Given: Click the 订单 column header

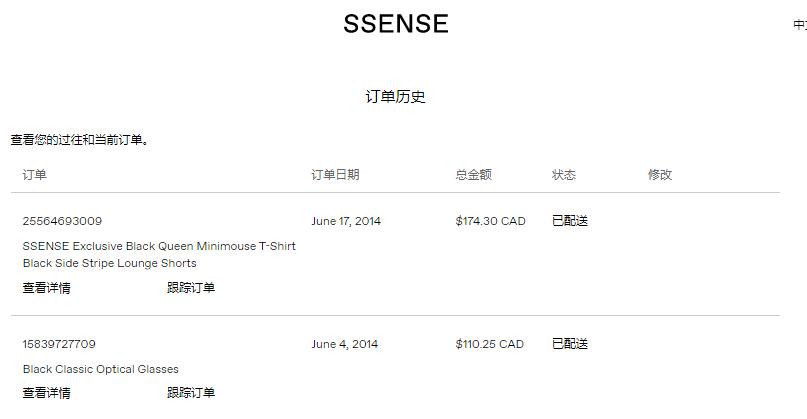Looking at the screenshot, I should click(x=34, y=174).
